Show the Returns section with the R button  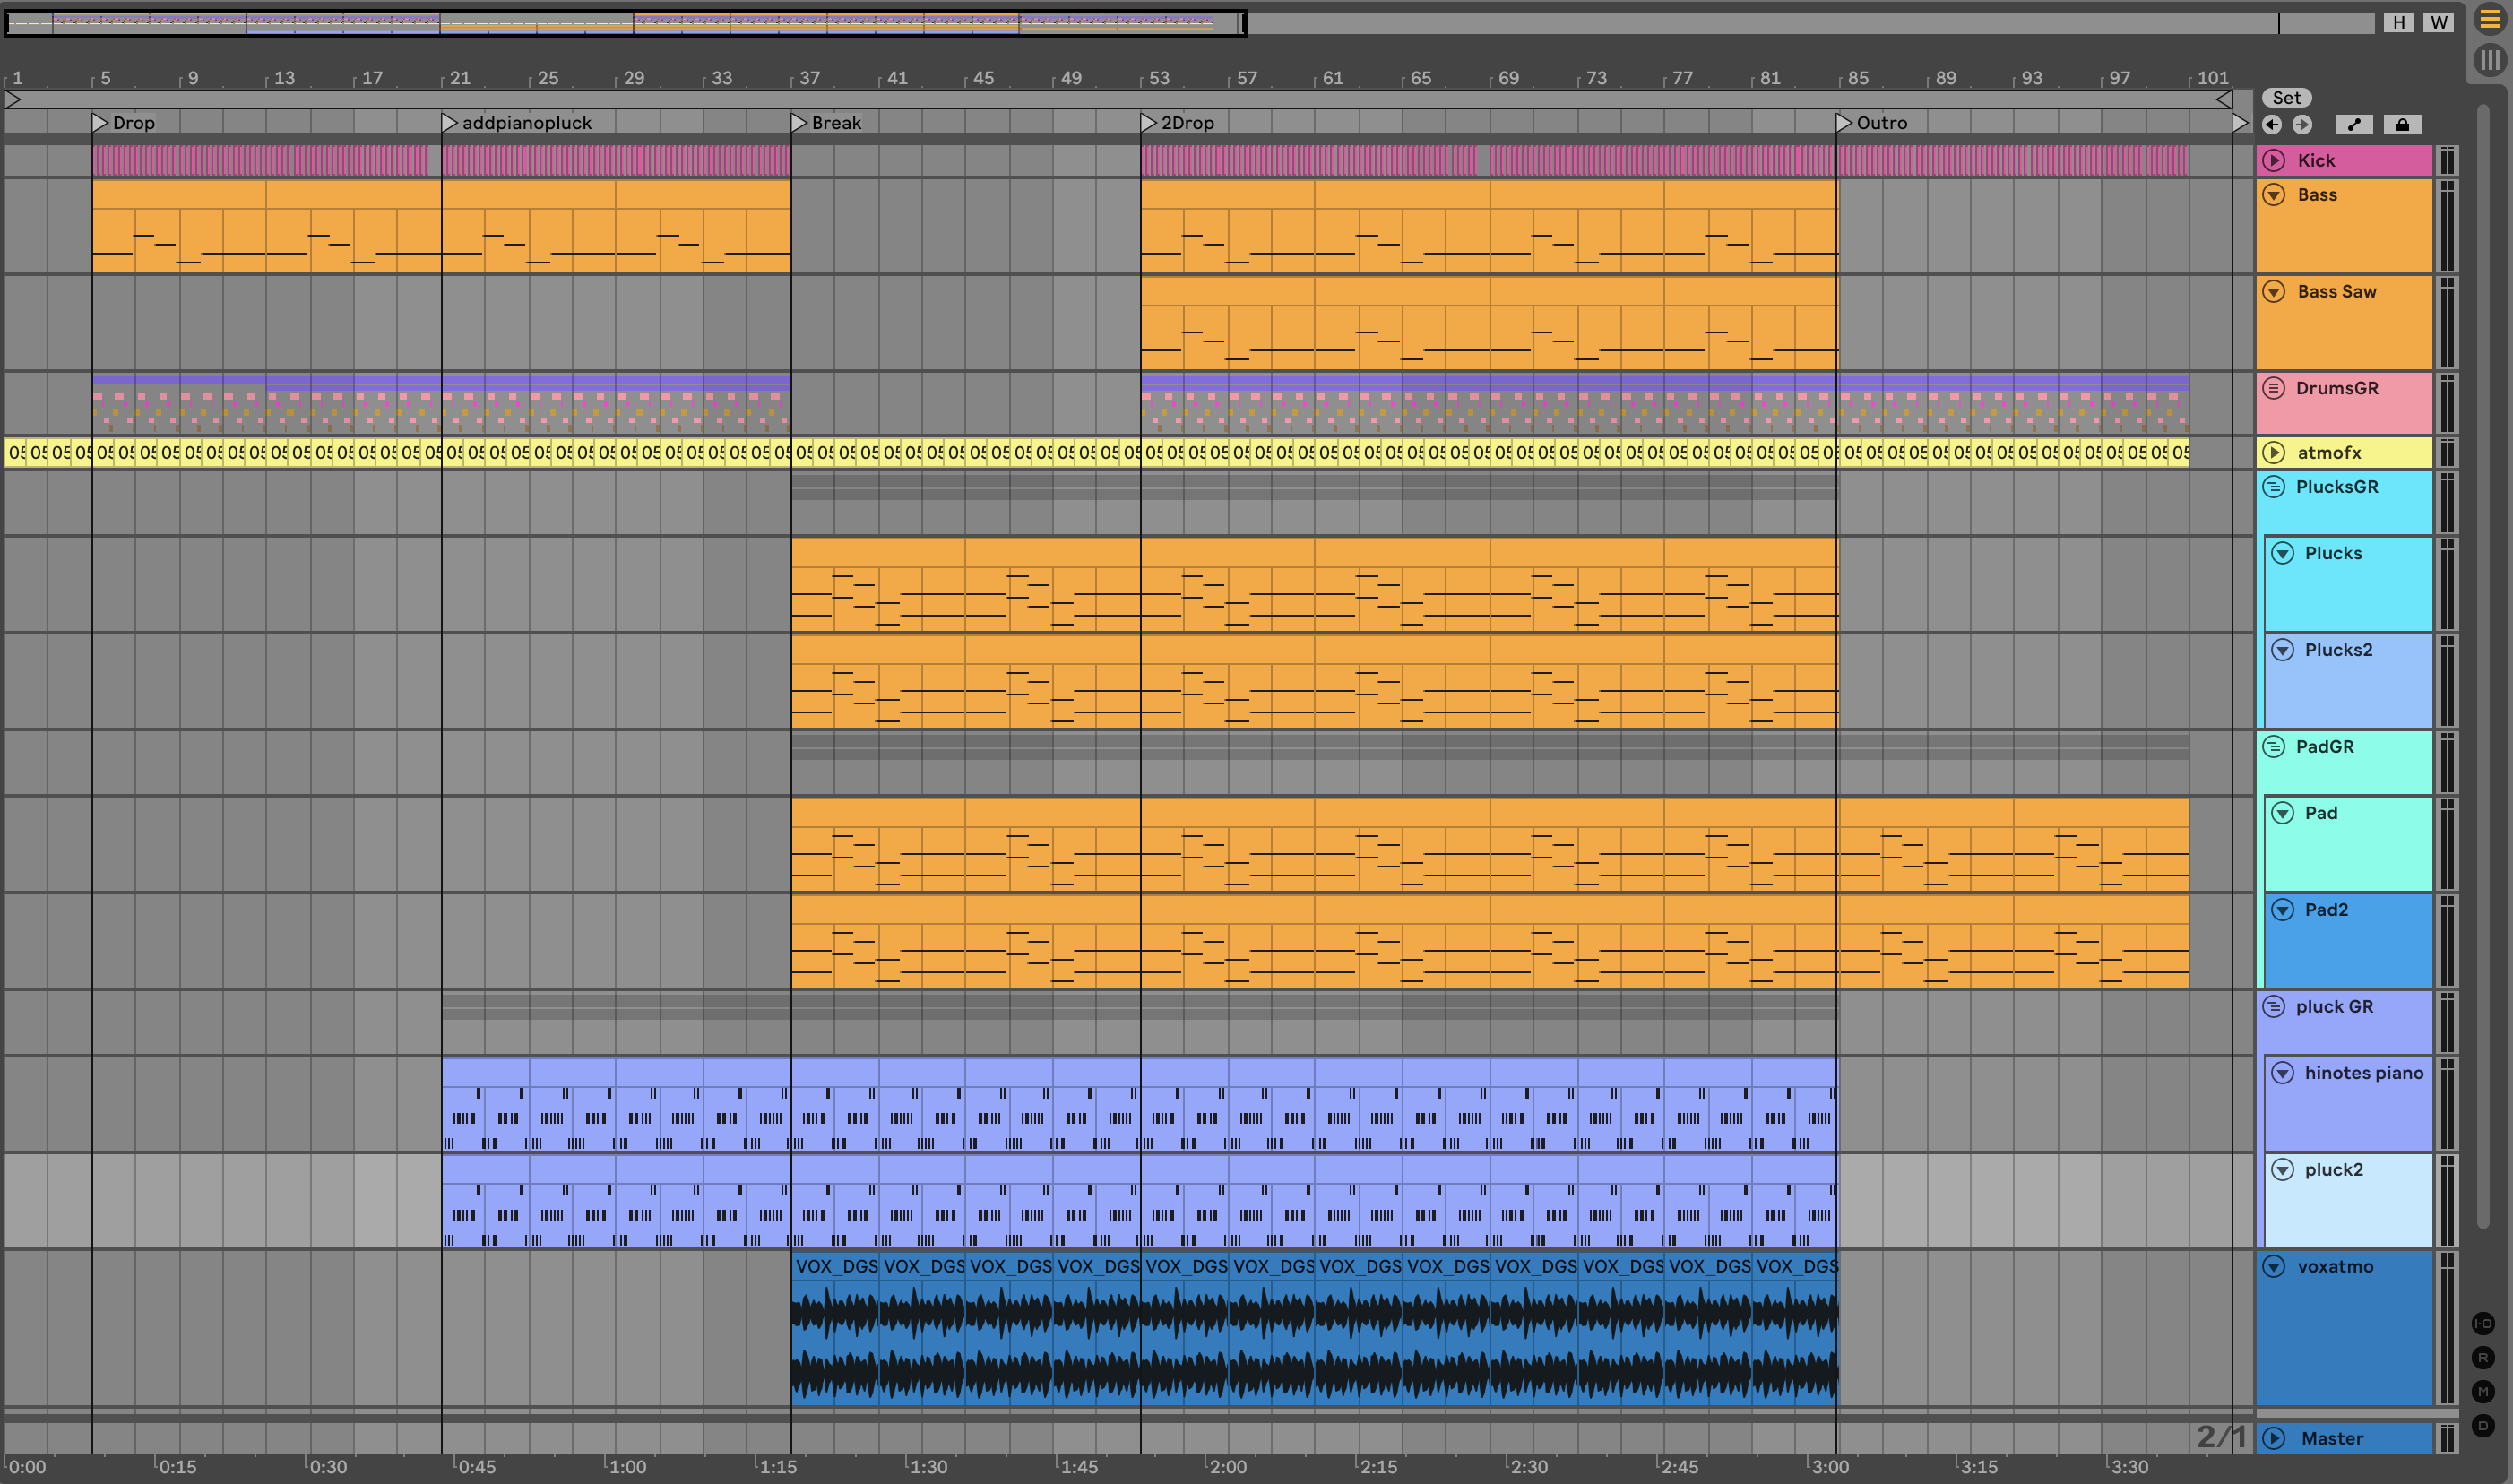tap(2483, 1358)
